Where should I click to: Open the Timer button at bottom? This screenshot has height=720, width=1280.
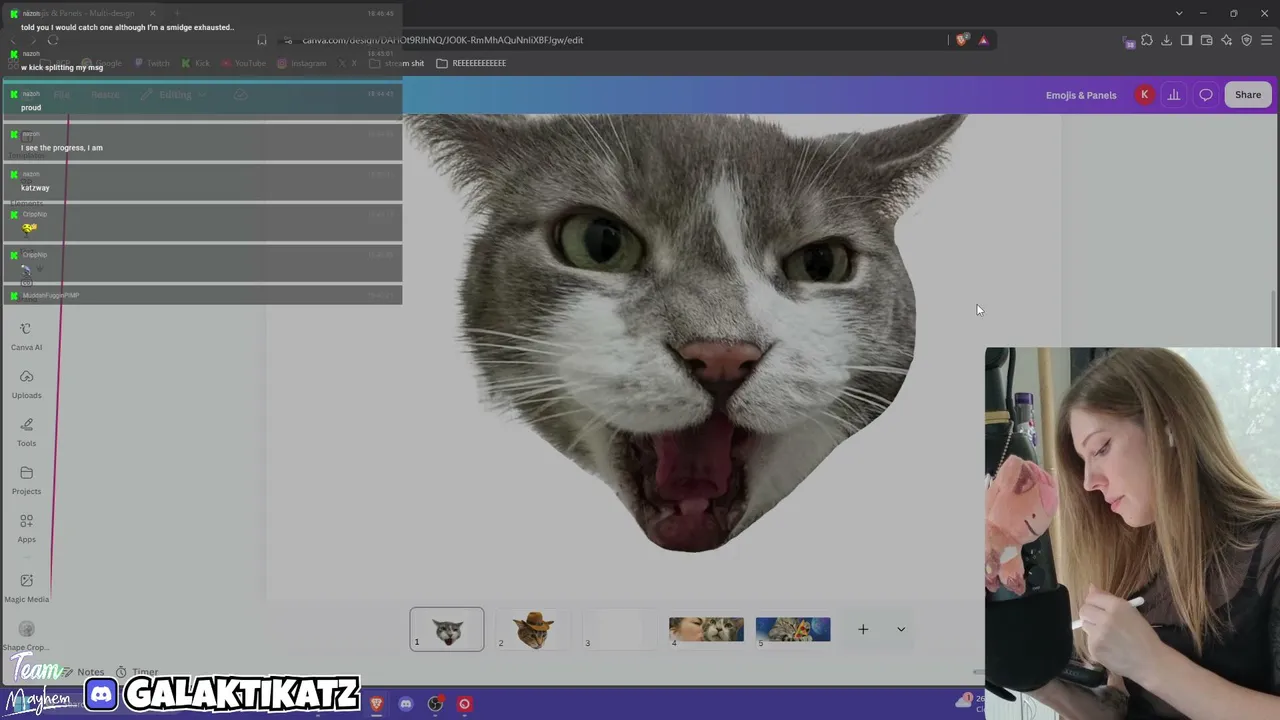click(x=137, y=672)
